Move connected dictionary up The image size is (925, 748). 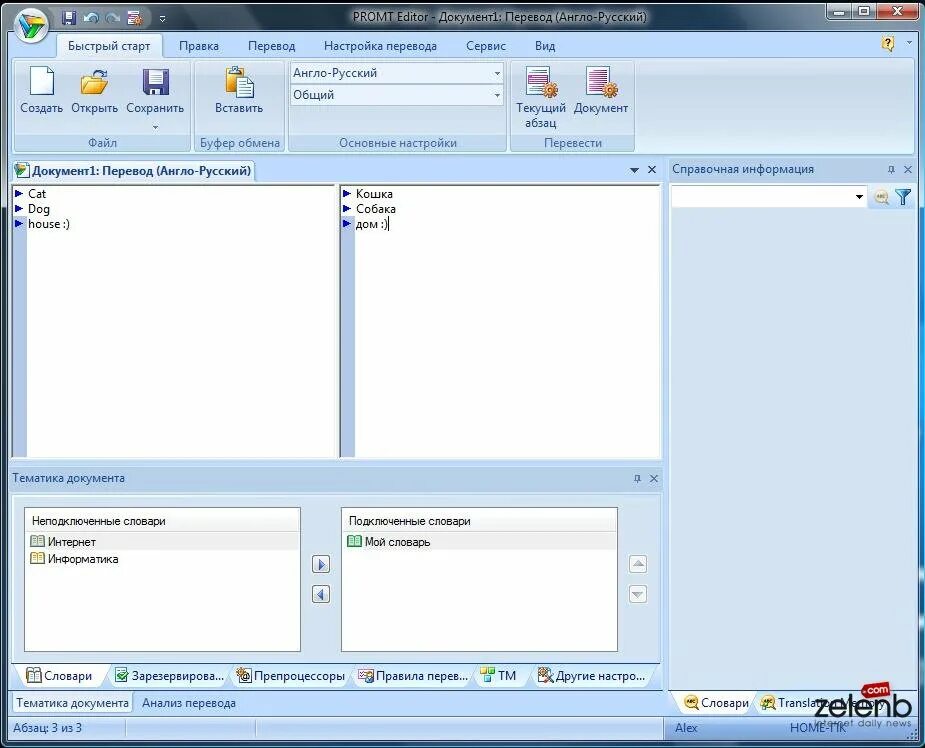tap(638, 565)
